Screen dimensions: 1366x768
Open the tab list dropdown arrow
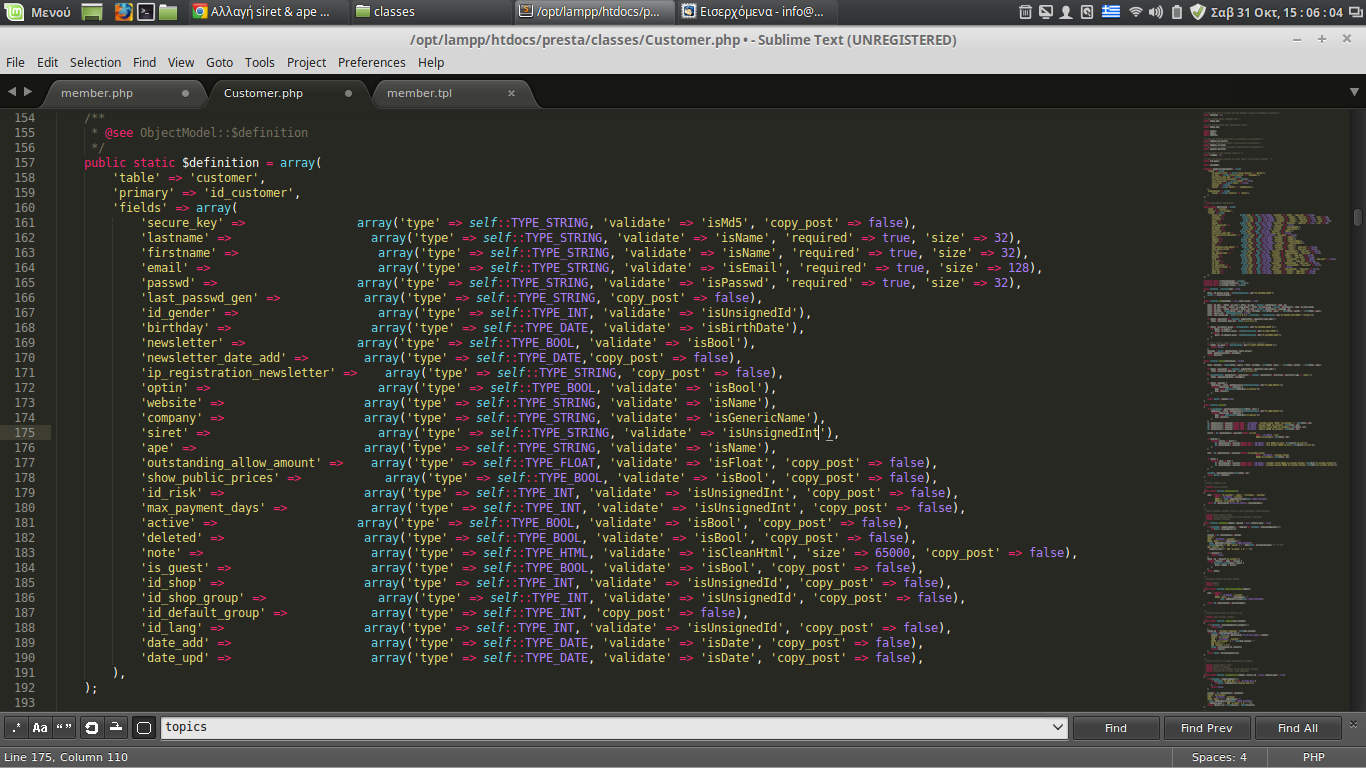click(1353, 92)
